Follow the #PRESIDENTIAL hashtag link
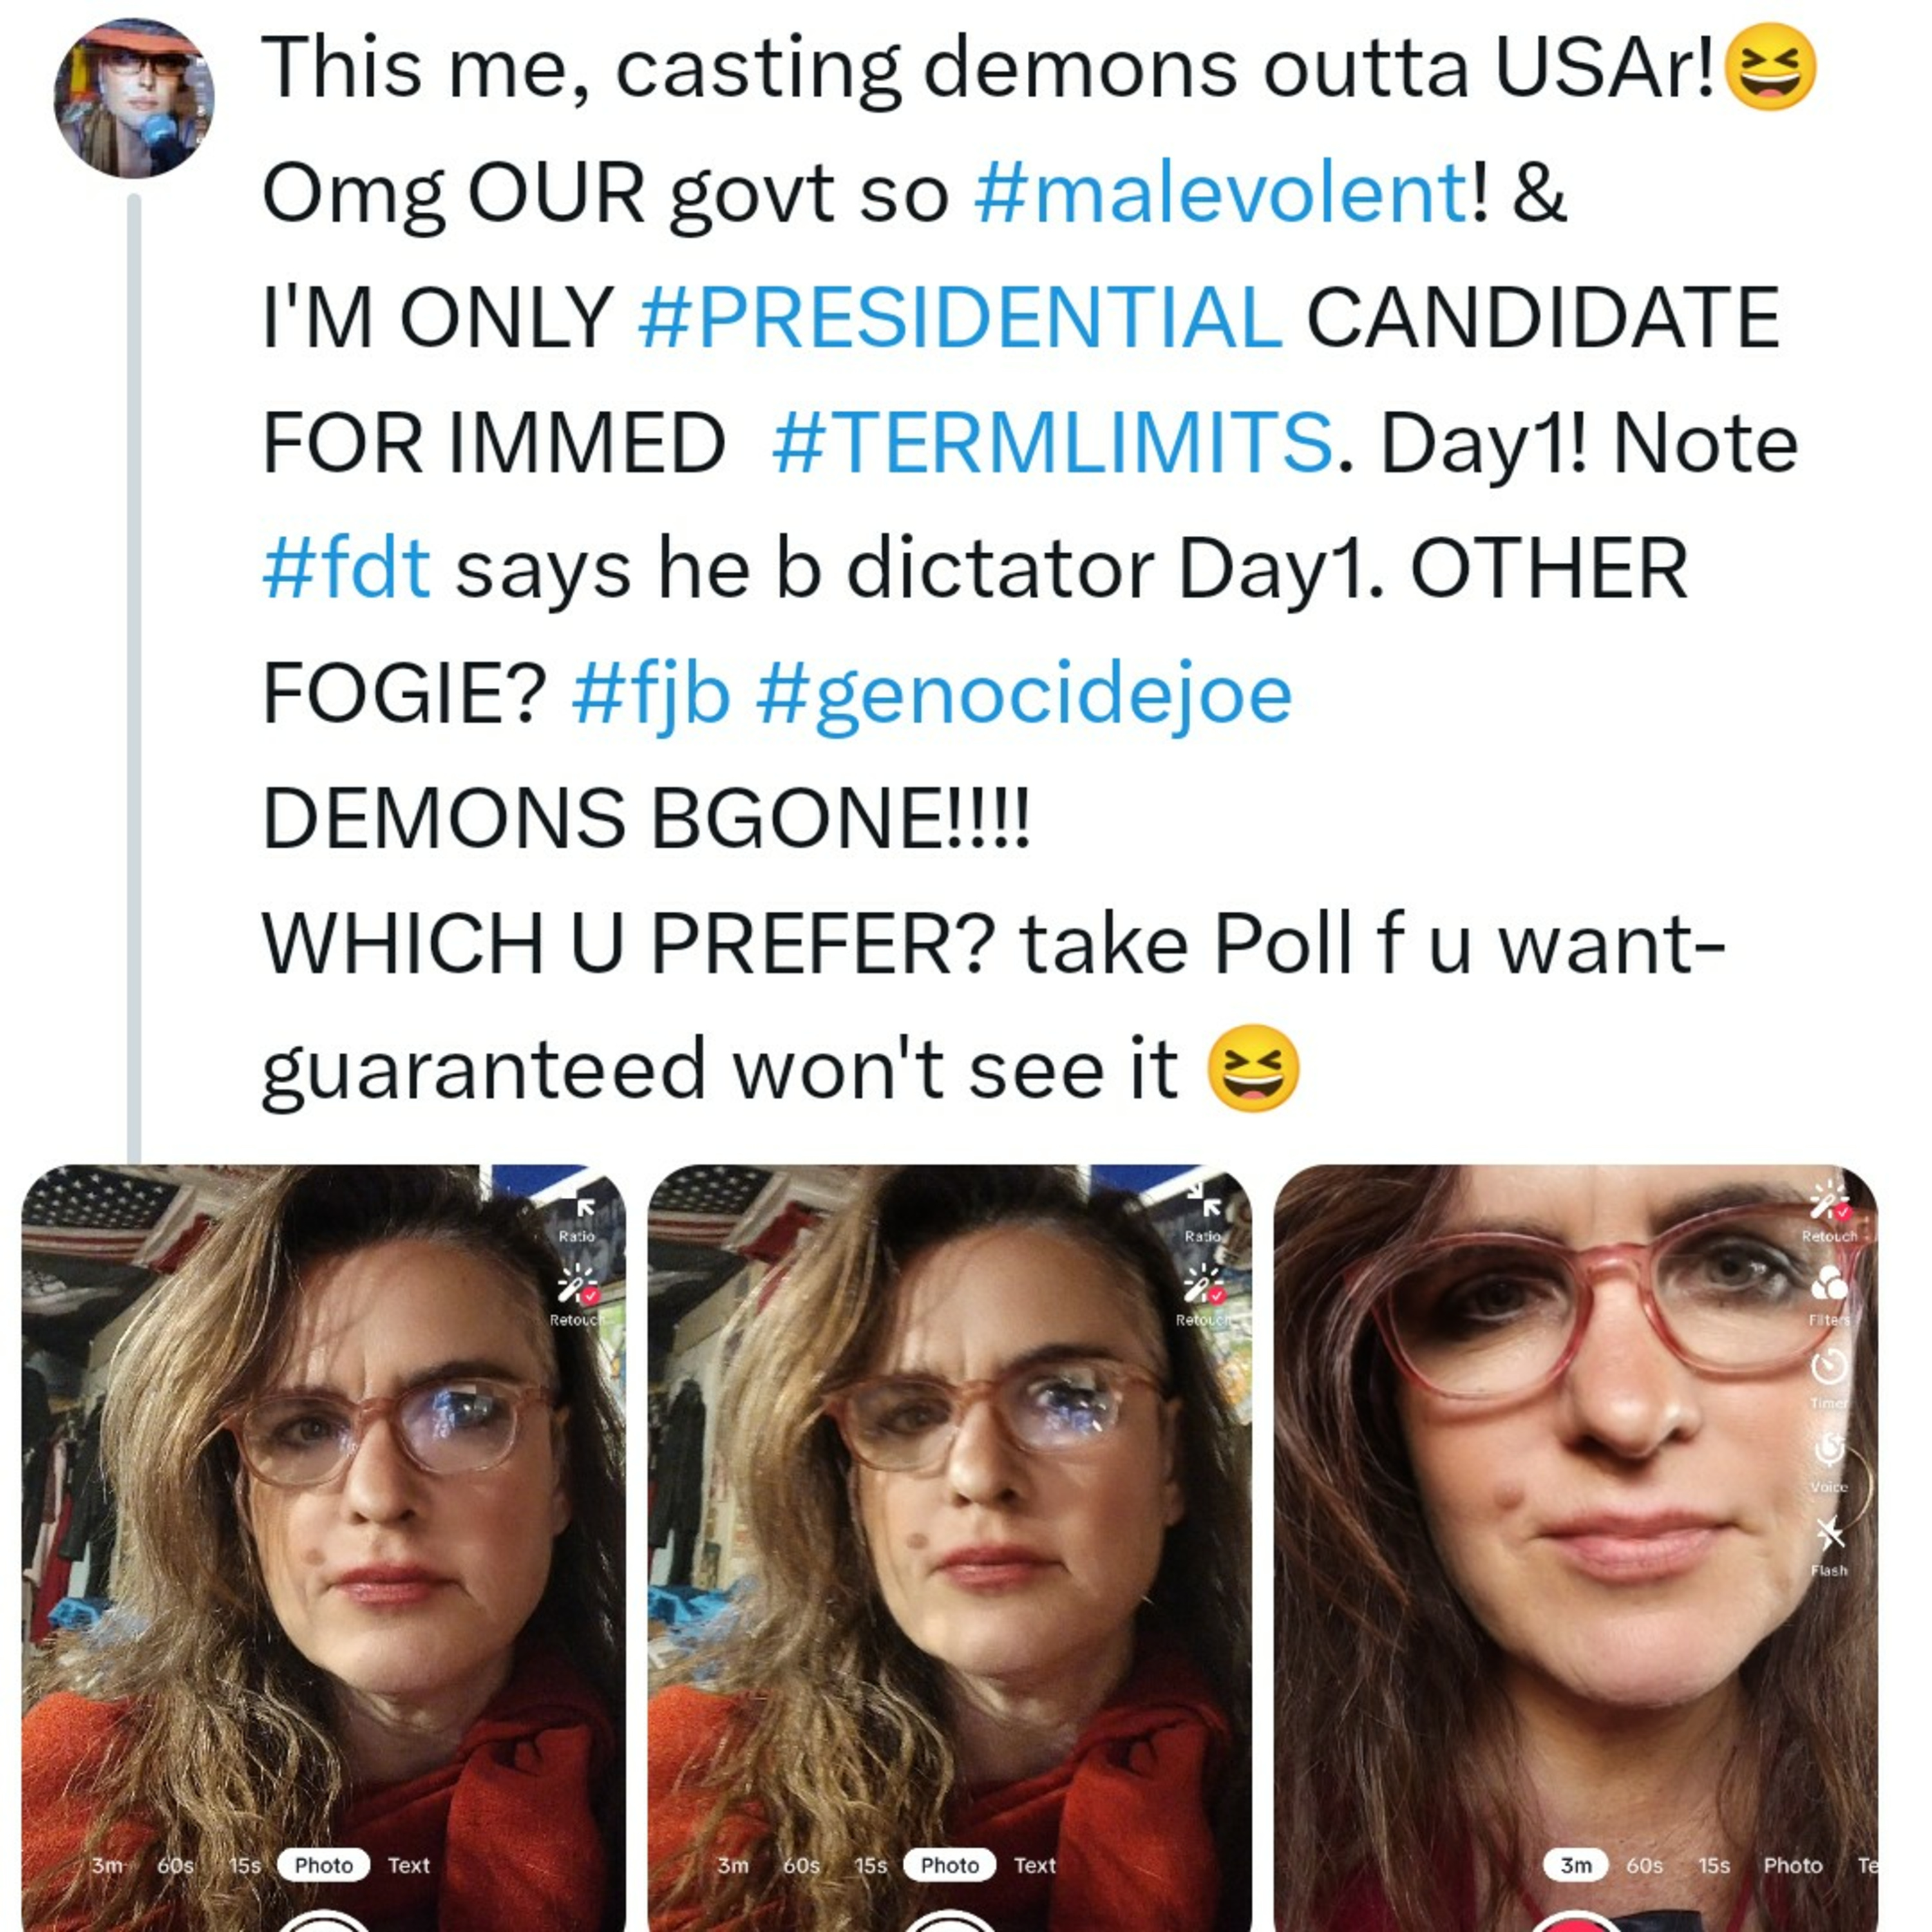Viewport: 1932px width, 1932px height. point(959,318)
